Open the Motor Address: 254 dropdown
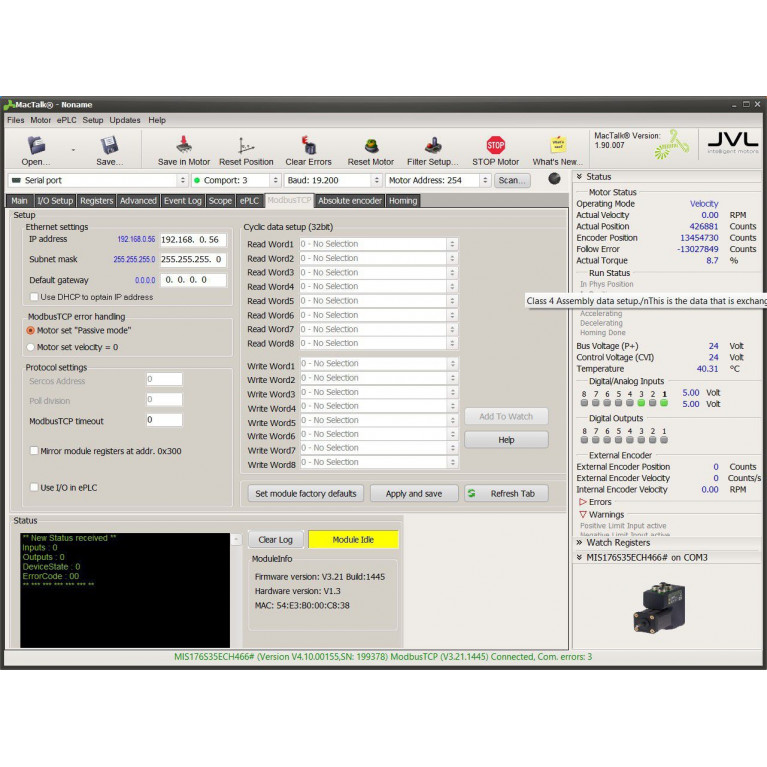 (x=438, y=180)
